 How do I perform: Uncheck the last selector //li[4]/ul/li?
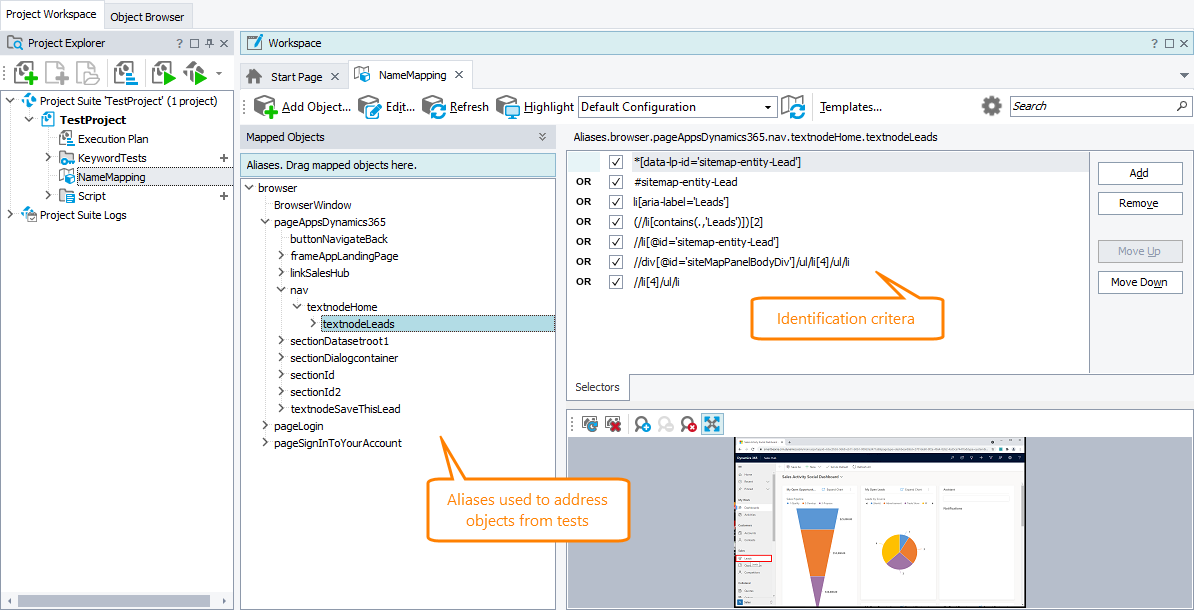click(617, 281)
